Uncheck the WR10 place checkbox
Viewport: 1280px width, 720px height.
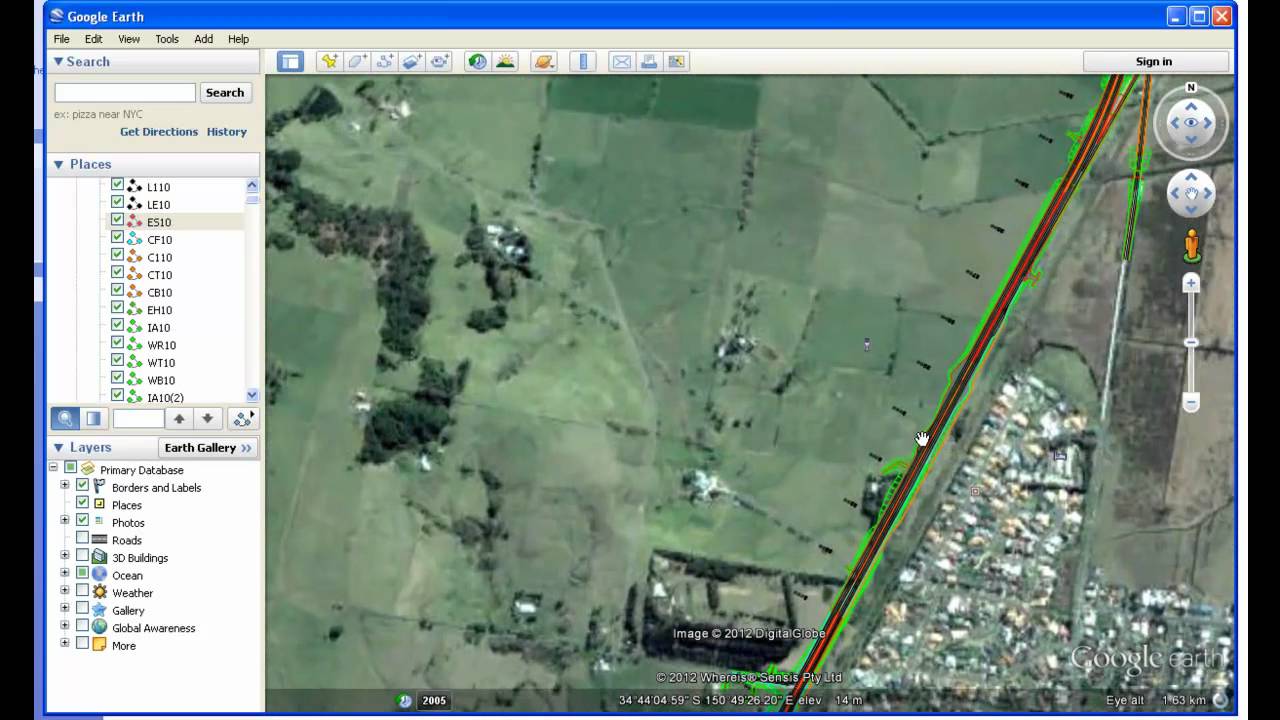pos(117,343)
